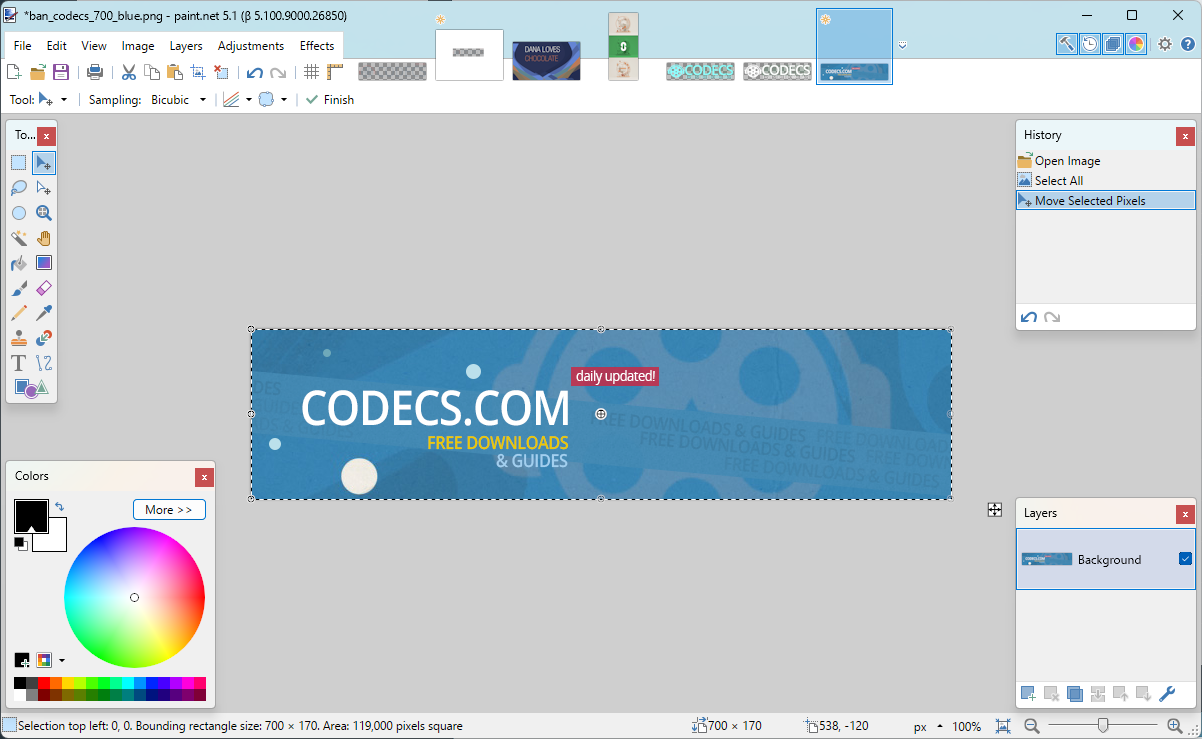Open the antialiasing mode dropdown
Viewport: 1202px width, 739px height.
click(x=237, y=100)
